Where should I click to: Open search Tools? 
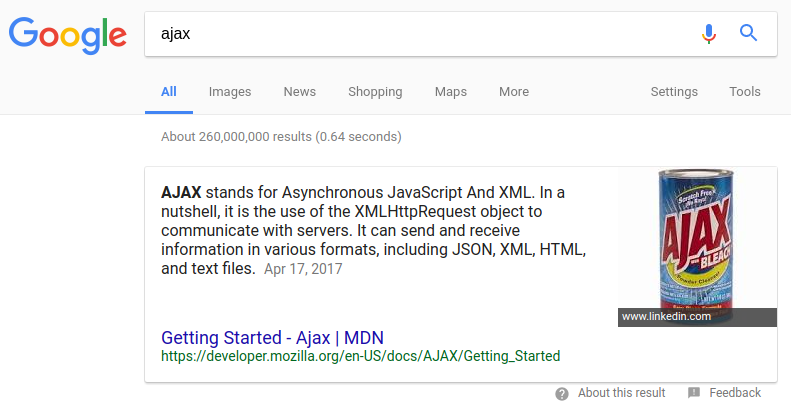(745, 92)
